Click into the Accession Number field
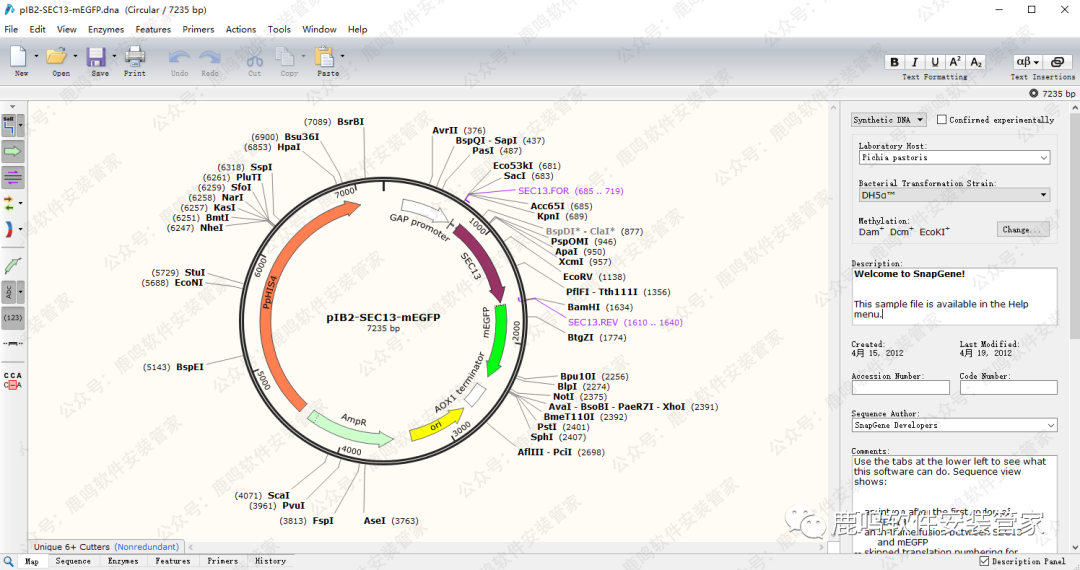This screenshot has height=570, width=1080. point(900,388)
